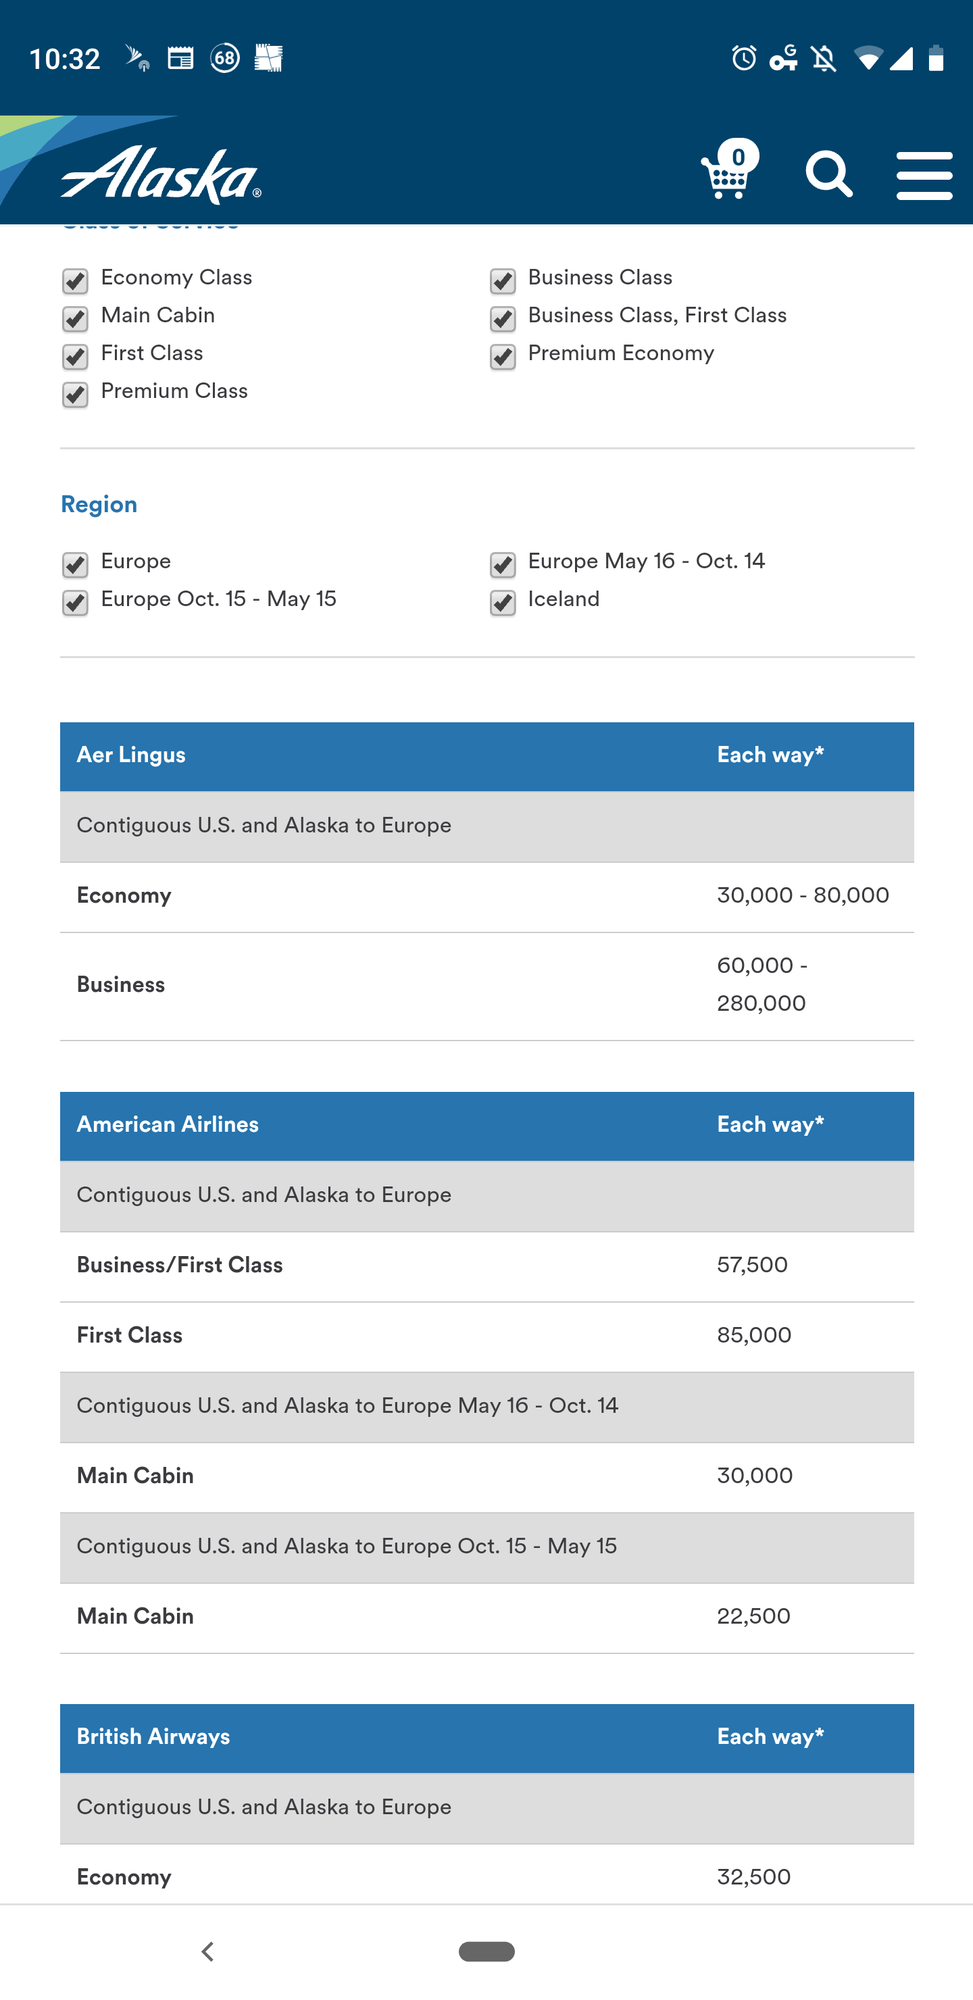Screen dimensions: 973x2000
Task: Toggle Business Class, First Class checkbox
Action: pyautogui.click(x=503, y=318)
